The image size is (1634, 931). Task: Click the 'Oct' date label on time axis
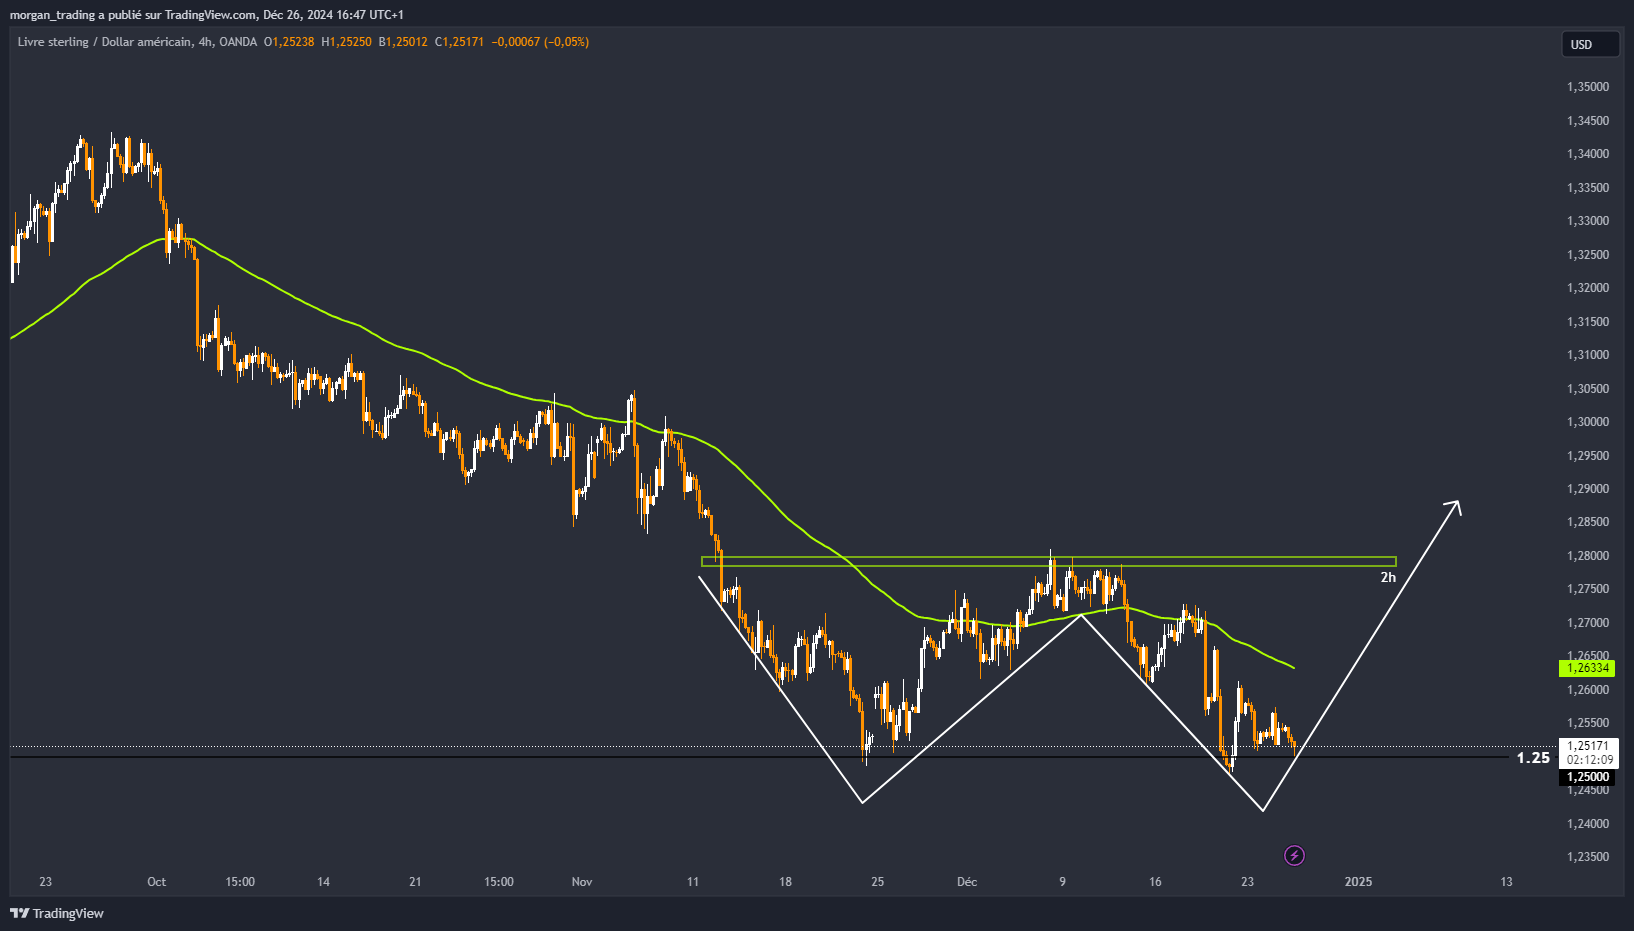156,882
